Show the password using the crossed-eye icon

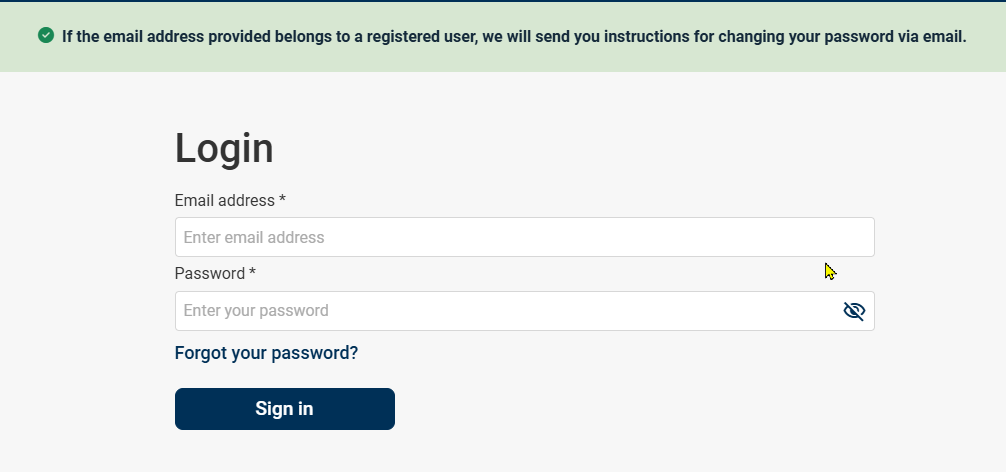pos(854,311)
